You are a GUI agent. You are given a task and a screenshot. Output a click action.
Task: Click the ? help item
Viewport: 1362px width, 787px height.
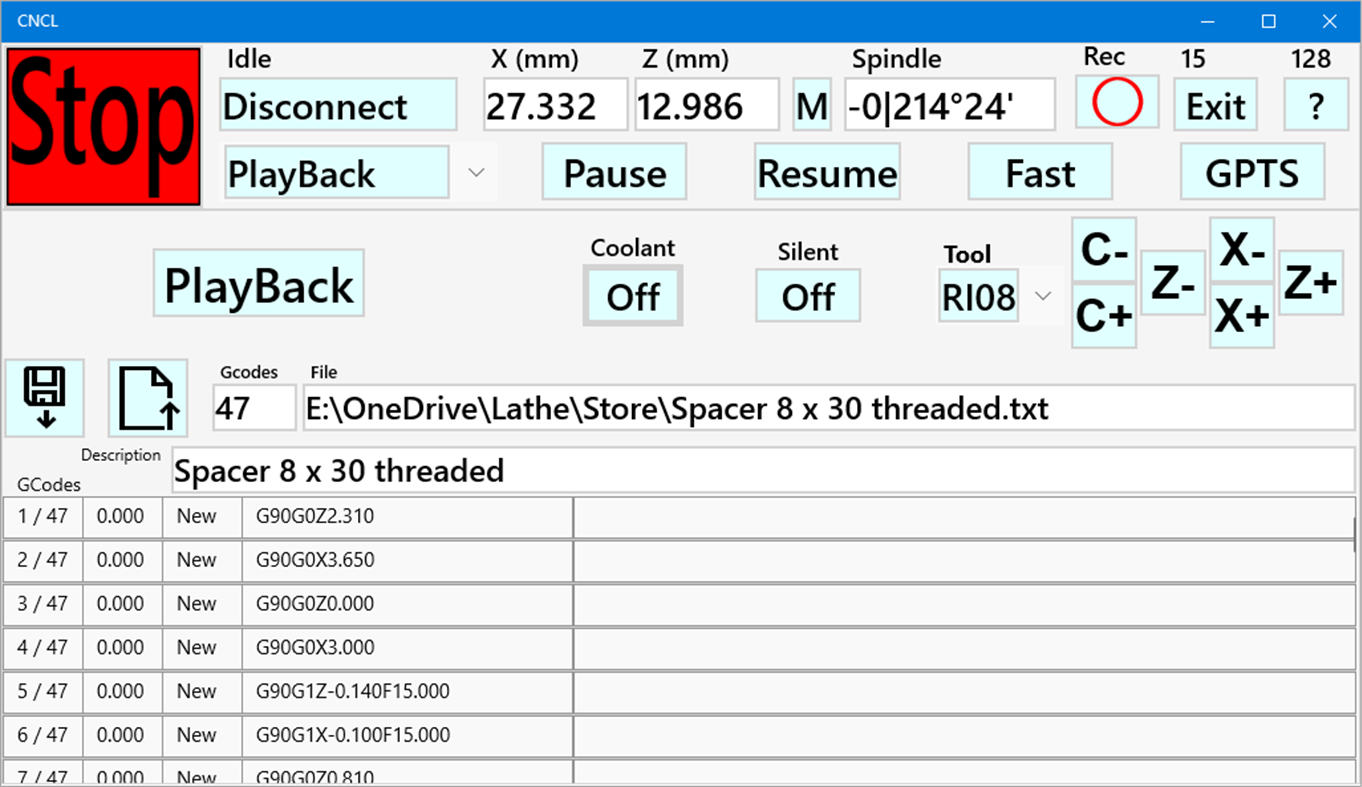point(1316,104)
